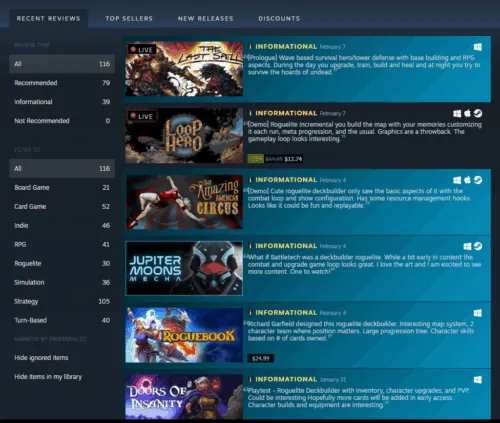Click info icon on Roguebook review
The image size is (500, 423).
[x=250, y=313]
